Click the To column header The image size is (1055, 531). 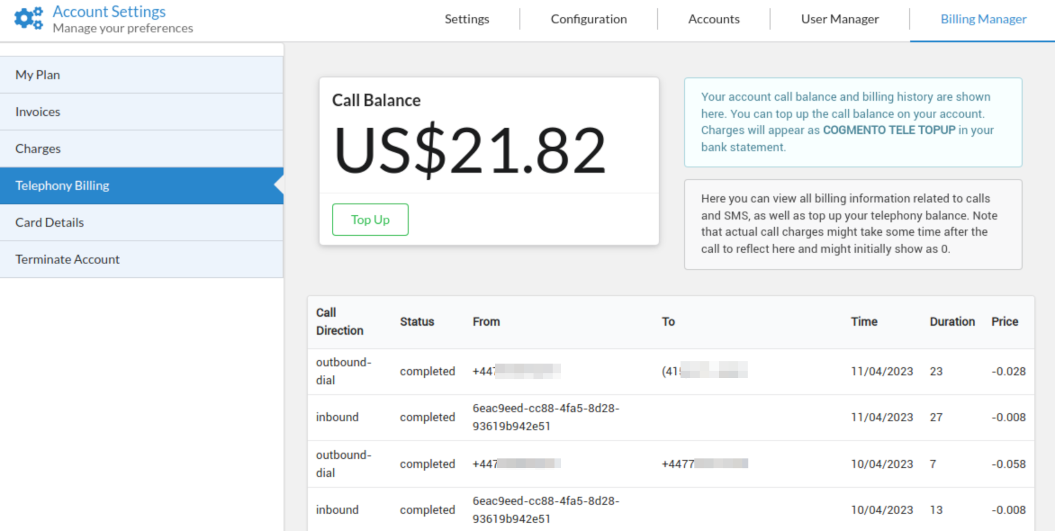point(668,322)
